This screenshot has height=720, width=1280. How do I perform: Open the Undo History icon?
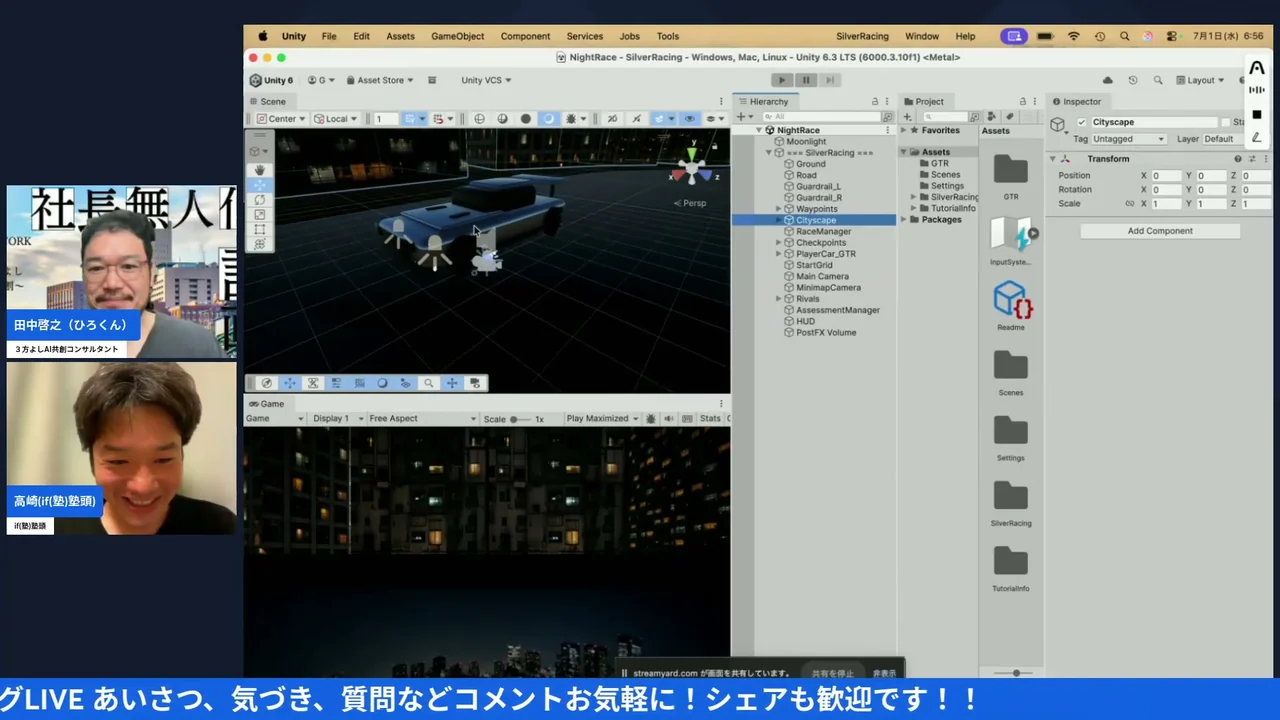pos(1132,80)
